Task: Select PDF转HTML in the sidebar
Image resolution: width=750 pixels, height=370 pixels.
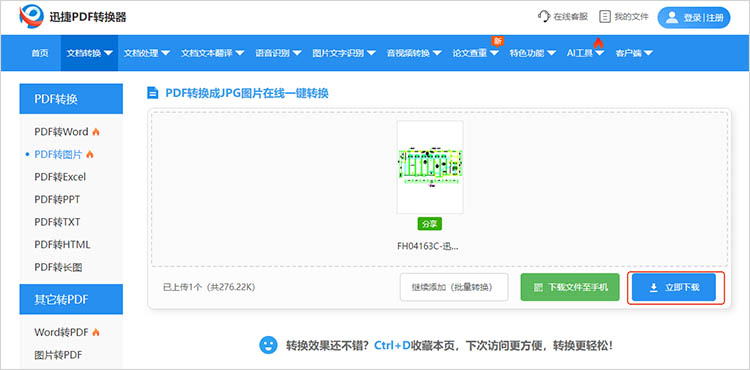Action: (x=62, y=245)
